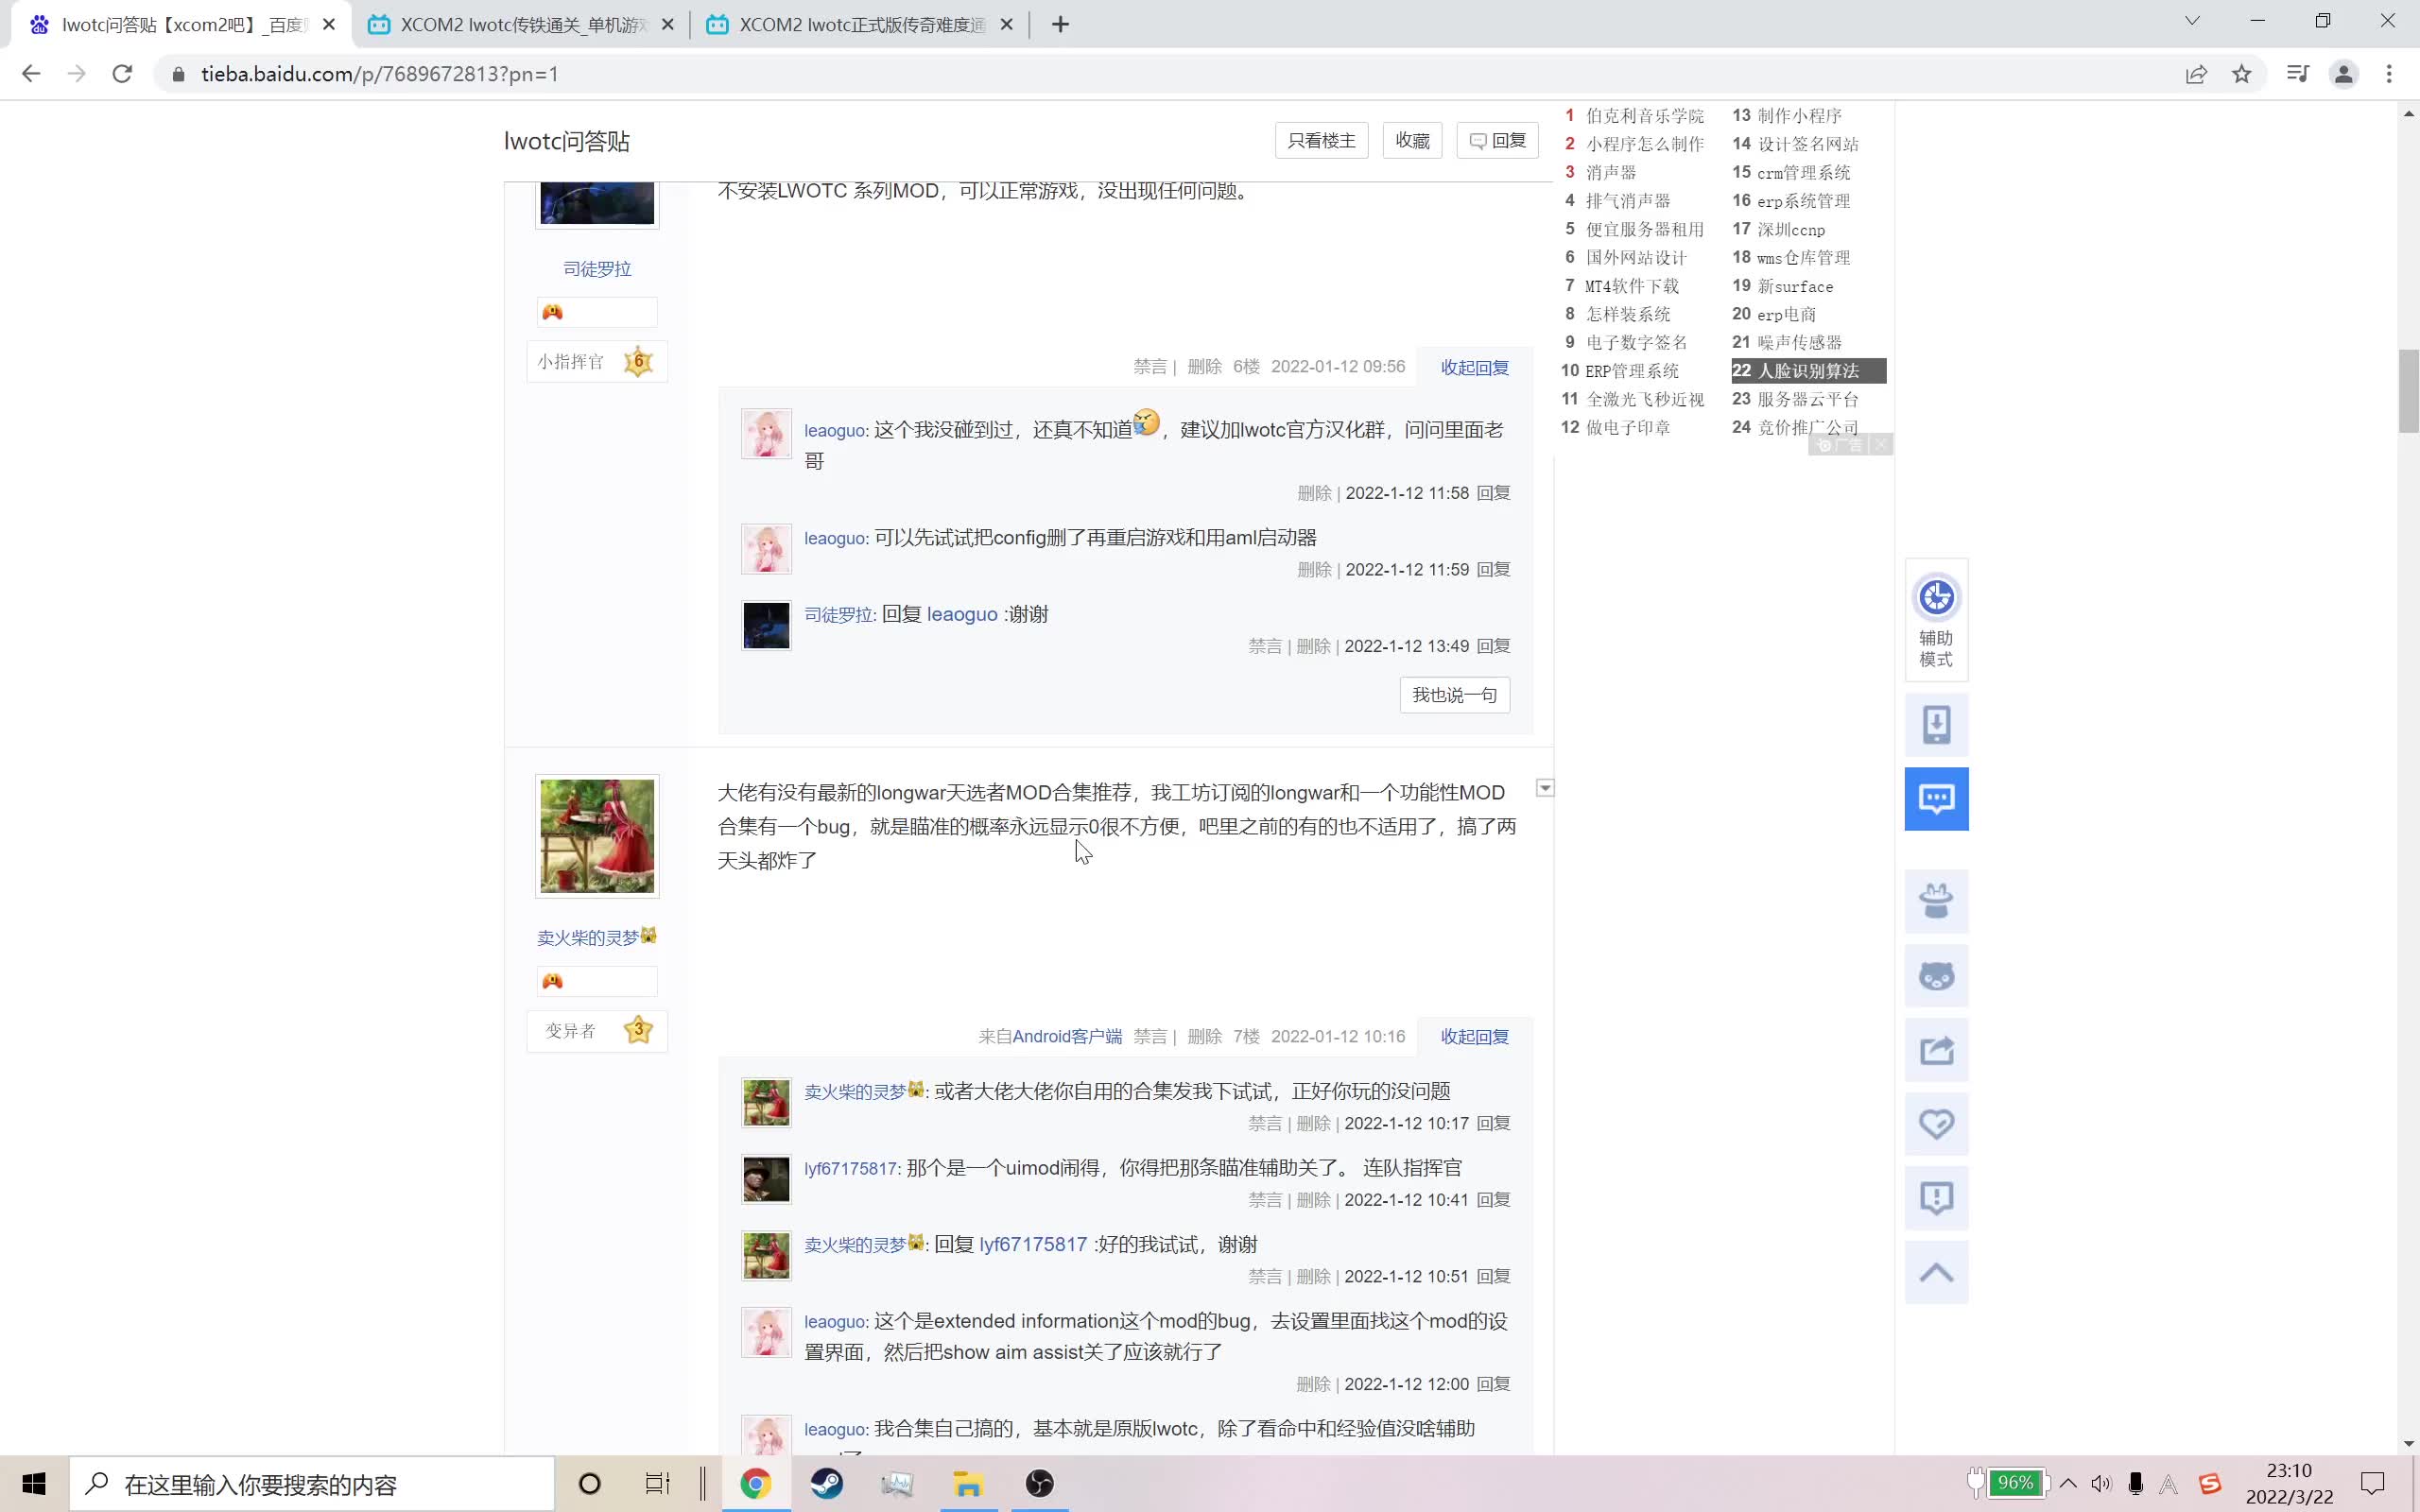Screen dimensions: 2420x1512
Task: Collapse replies on the 7楼 post
Action: click(1474, 1037)
